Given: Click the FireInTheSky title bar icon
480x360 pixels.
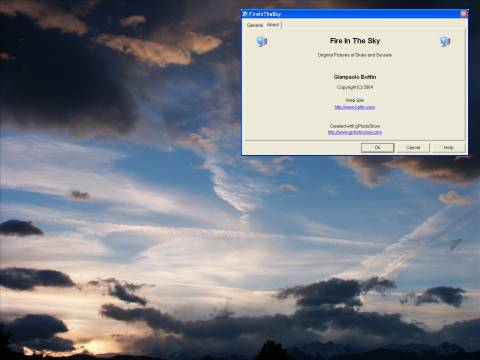Looking at the screenshot, I should pos(245,14).
